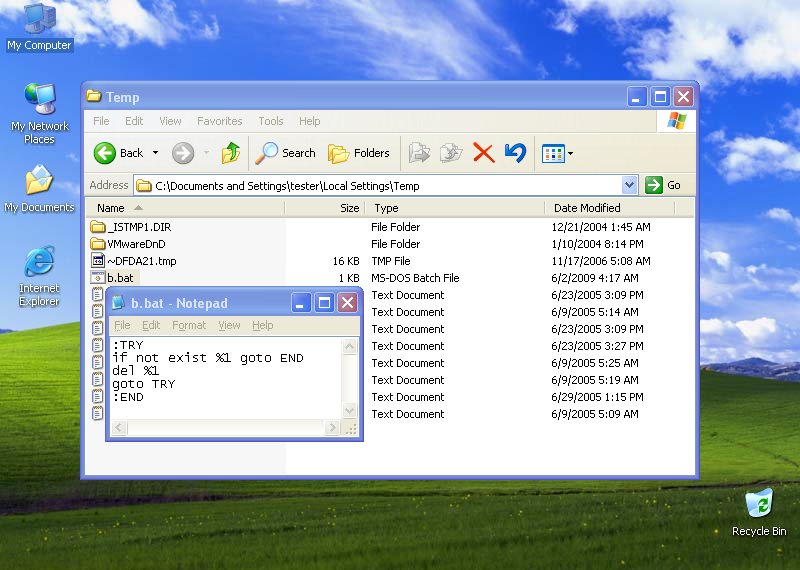Image resolution: width=800 pixels, height=570 pixels.
Task: Click the VMwareDnD folder icon
Action: 97,243
